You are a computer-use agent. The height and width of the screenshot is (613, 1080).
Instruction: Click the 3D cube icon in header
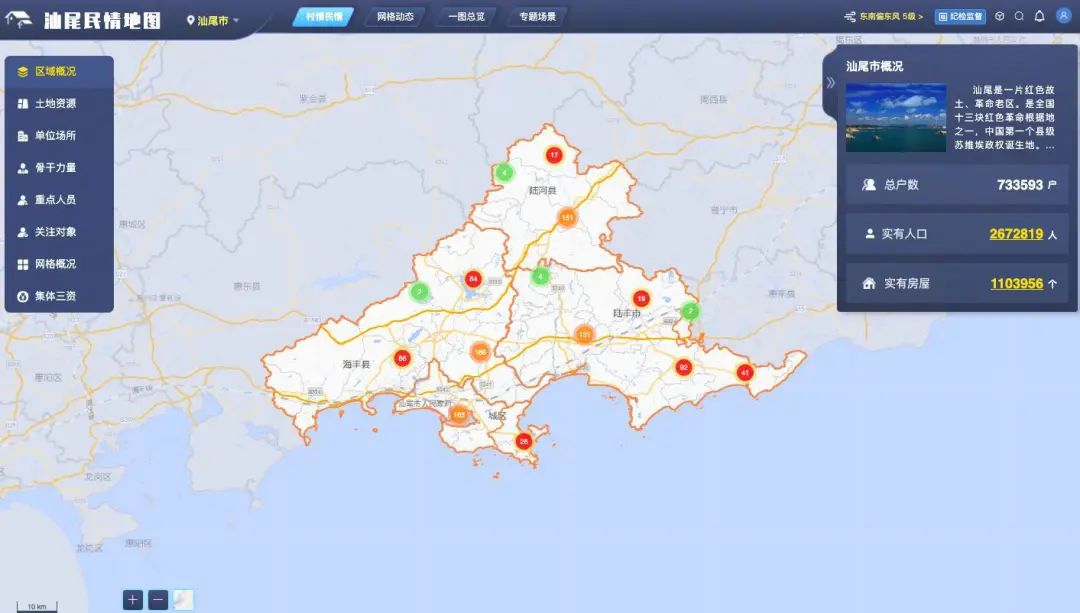click(x=999, y=16)
